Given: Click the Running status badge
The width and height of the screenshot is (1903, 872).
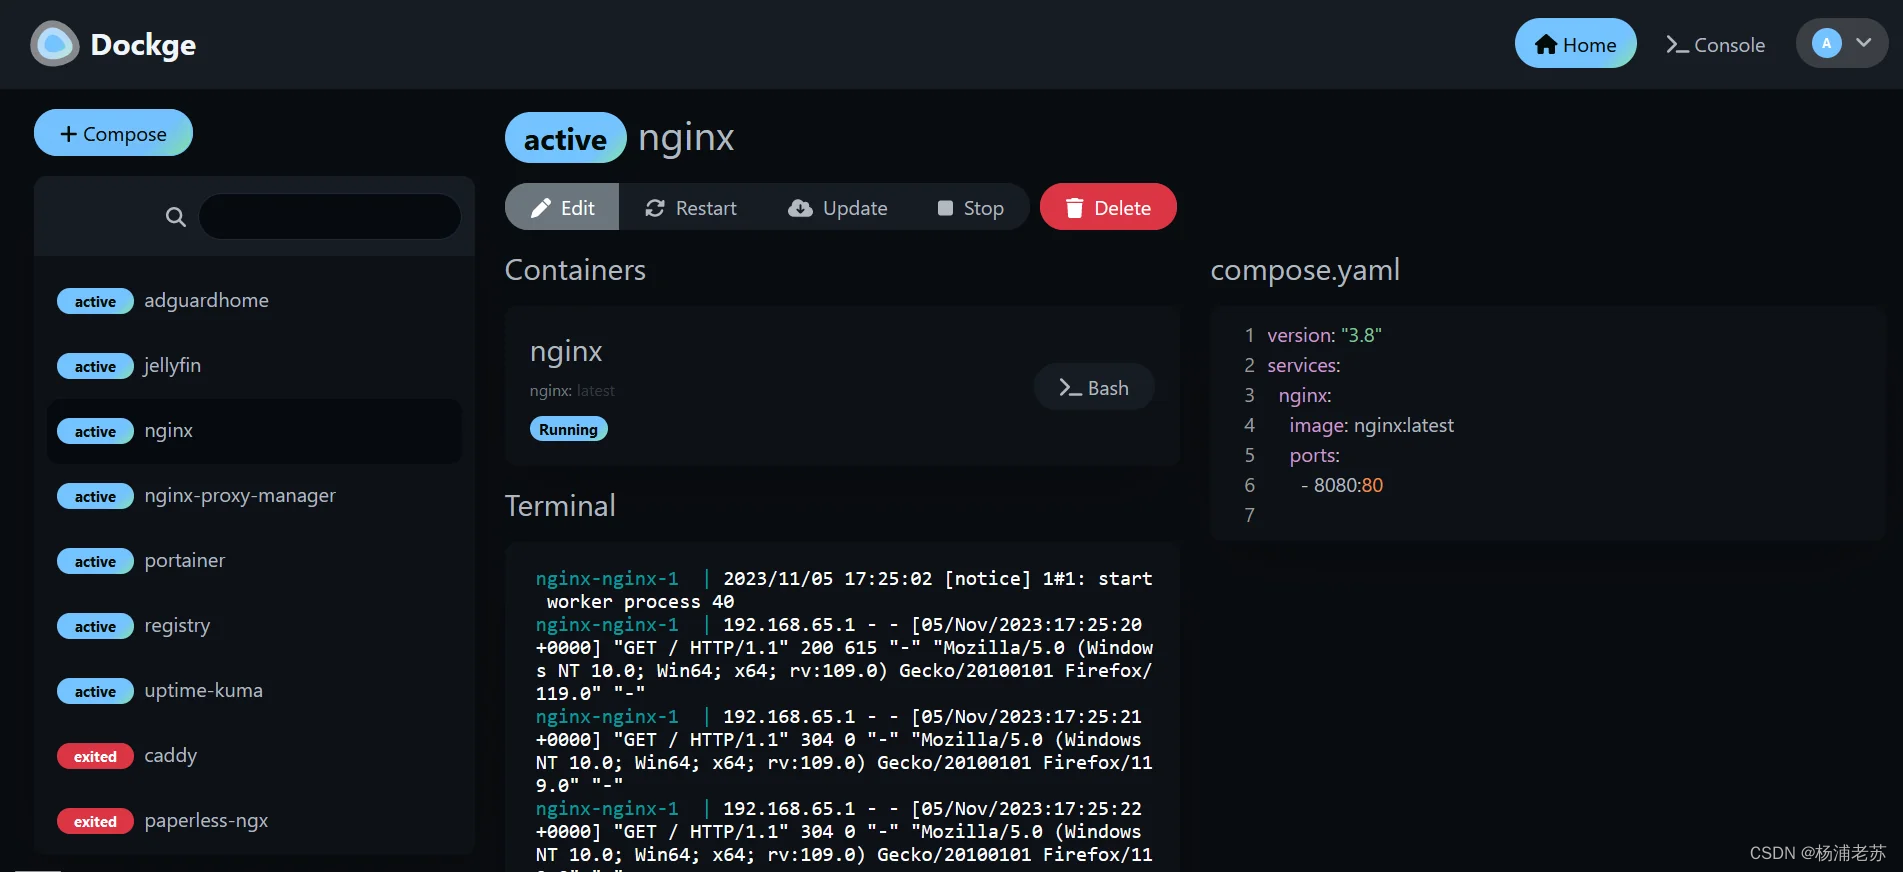Looking at the screenshot, I should [x=568, y=429].
